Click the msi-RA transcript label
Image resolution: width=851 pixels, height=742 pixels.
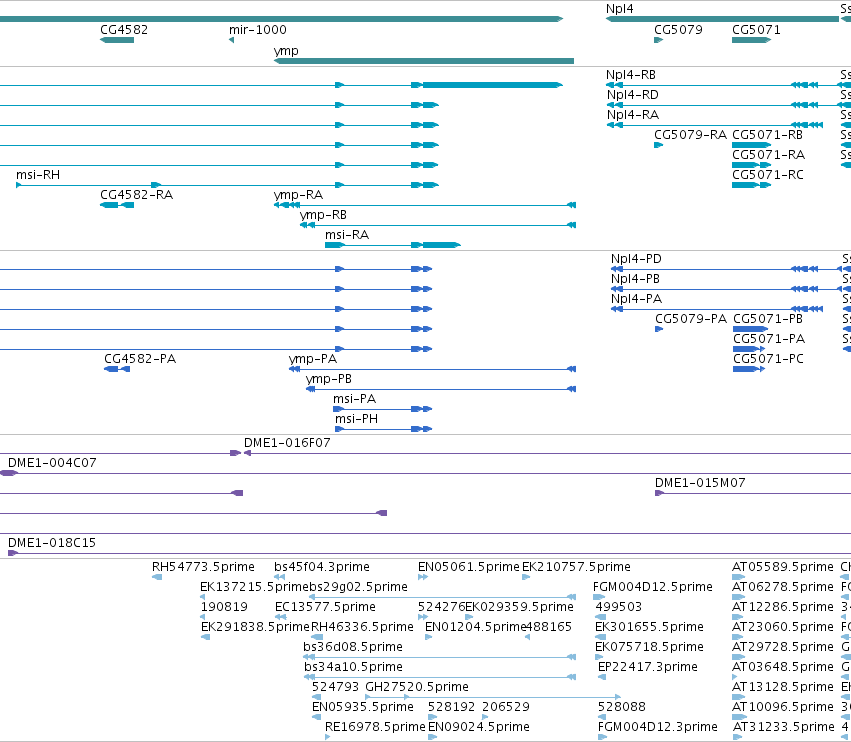tap(347, 234)
